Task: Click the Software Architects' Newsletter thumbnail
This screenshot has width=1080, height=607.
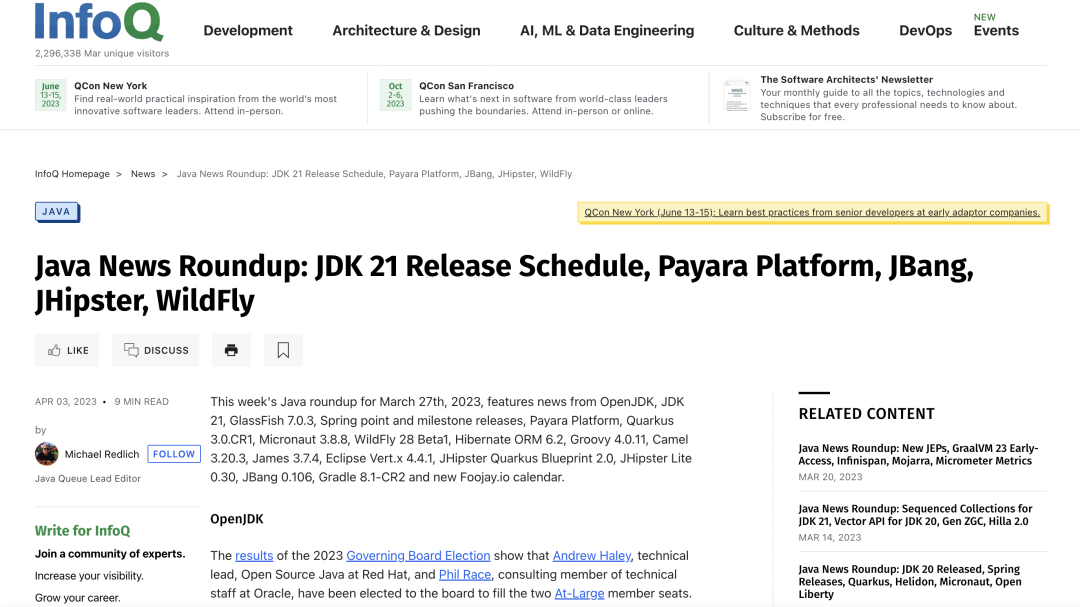Action: [736, 96]
